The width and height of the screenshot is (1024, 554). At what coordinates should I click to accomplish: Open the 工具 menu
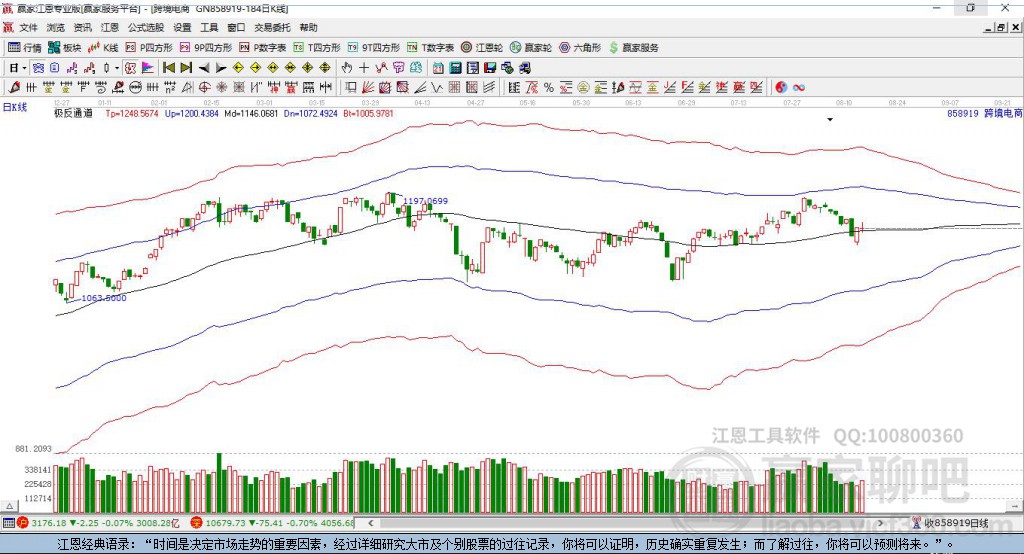[209, 27]
